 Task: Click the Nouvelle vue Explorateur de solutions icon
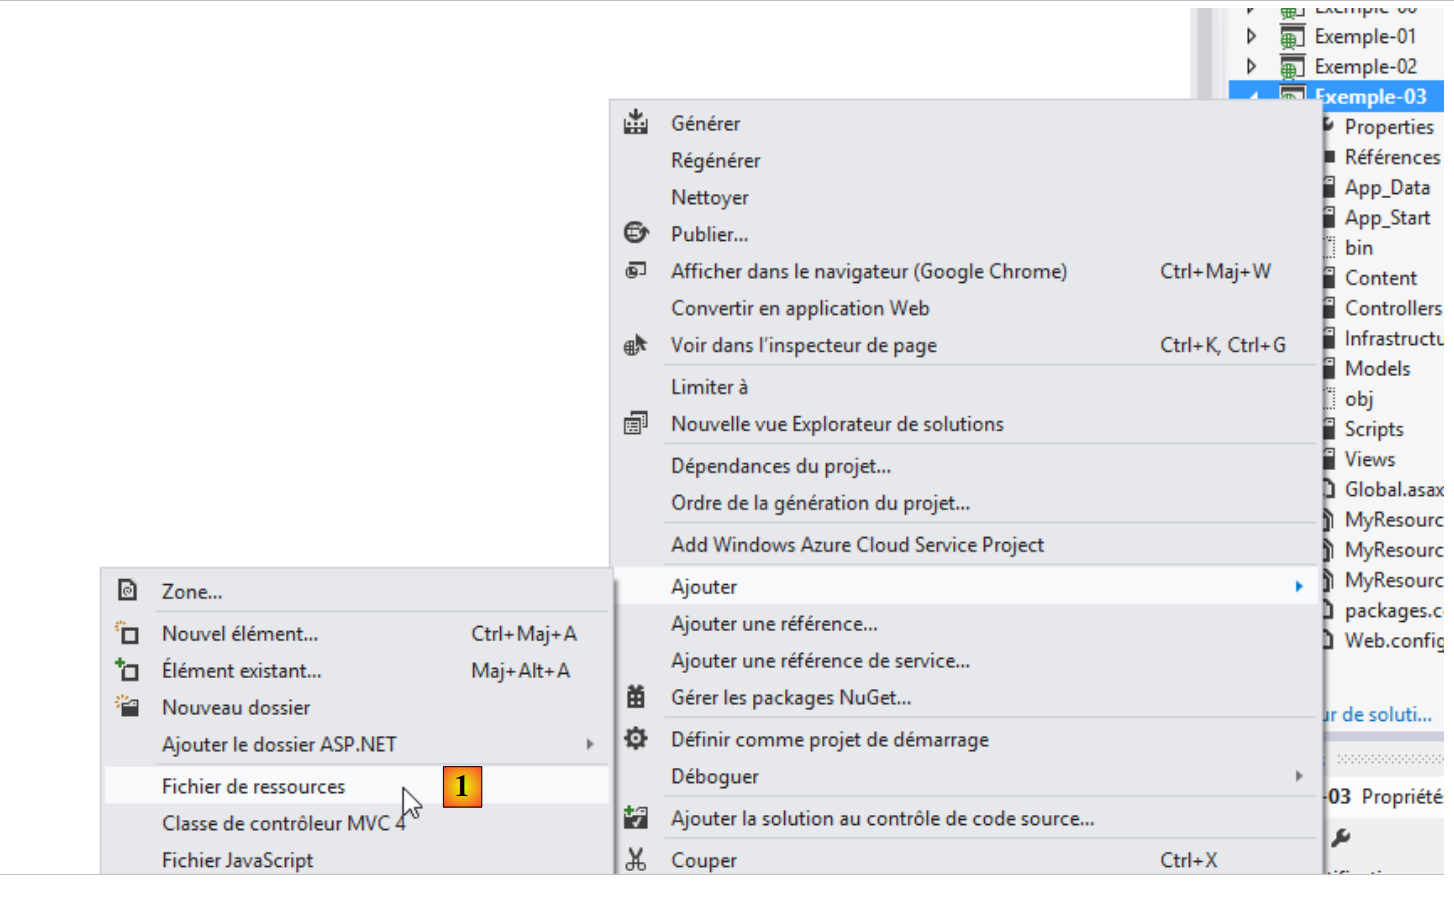[x=636, y=424]
